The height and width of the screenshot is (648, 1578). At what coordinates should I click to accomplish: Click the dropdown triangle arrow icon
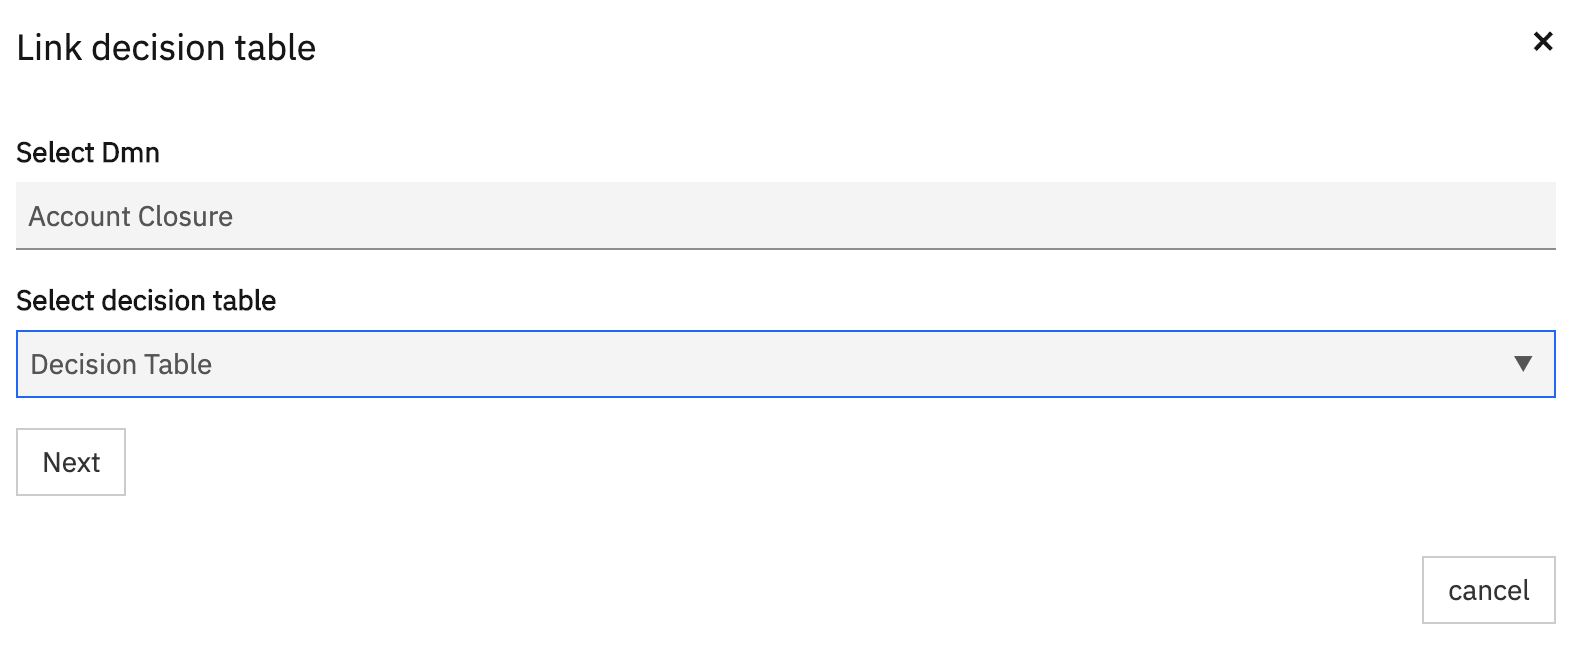1523,364
